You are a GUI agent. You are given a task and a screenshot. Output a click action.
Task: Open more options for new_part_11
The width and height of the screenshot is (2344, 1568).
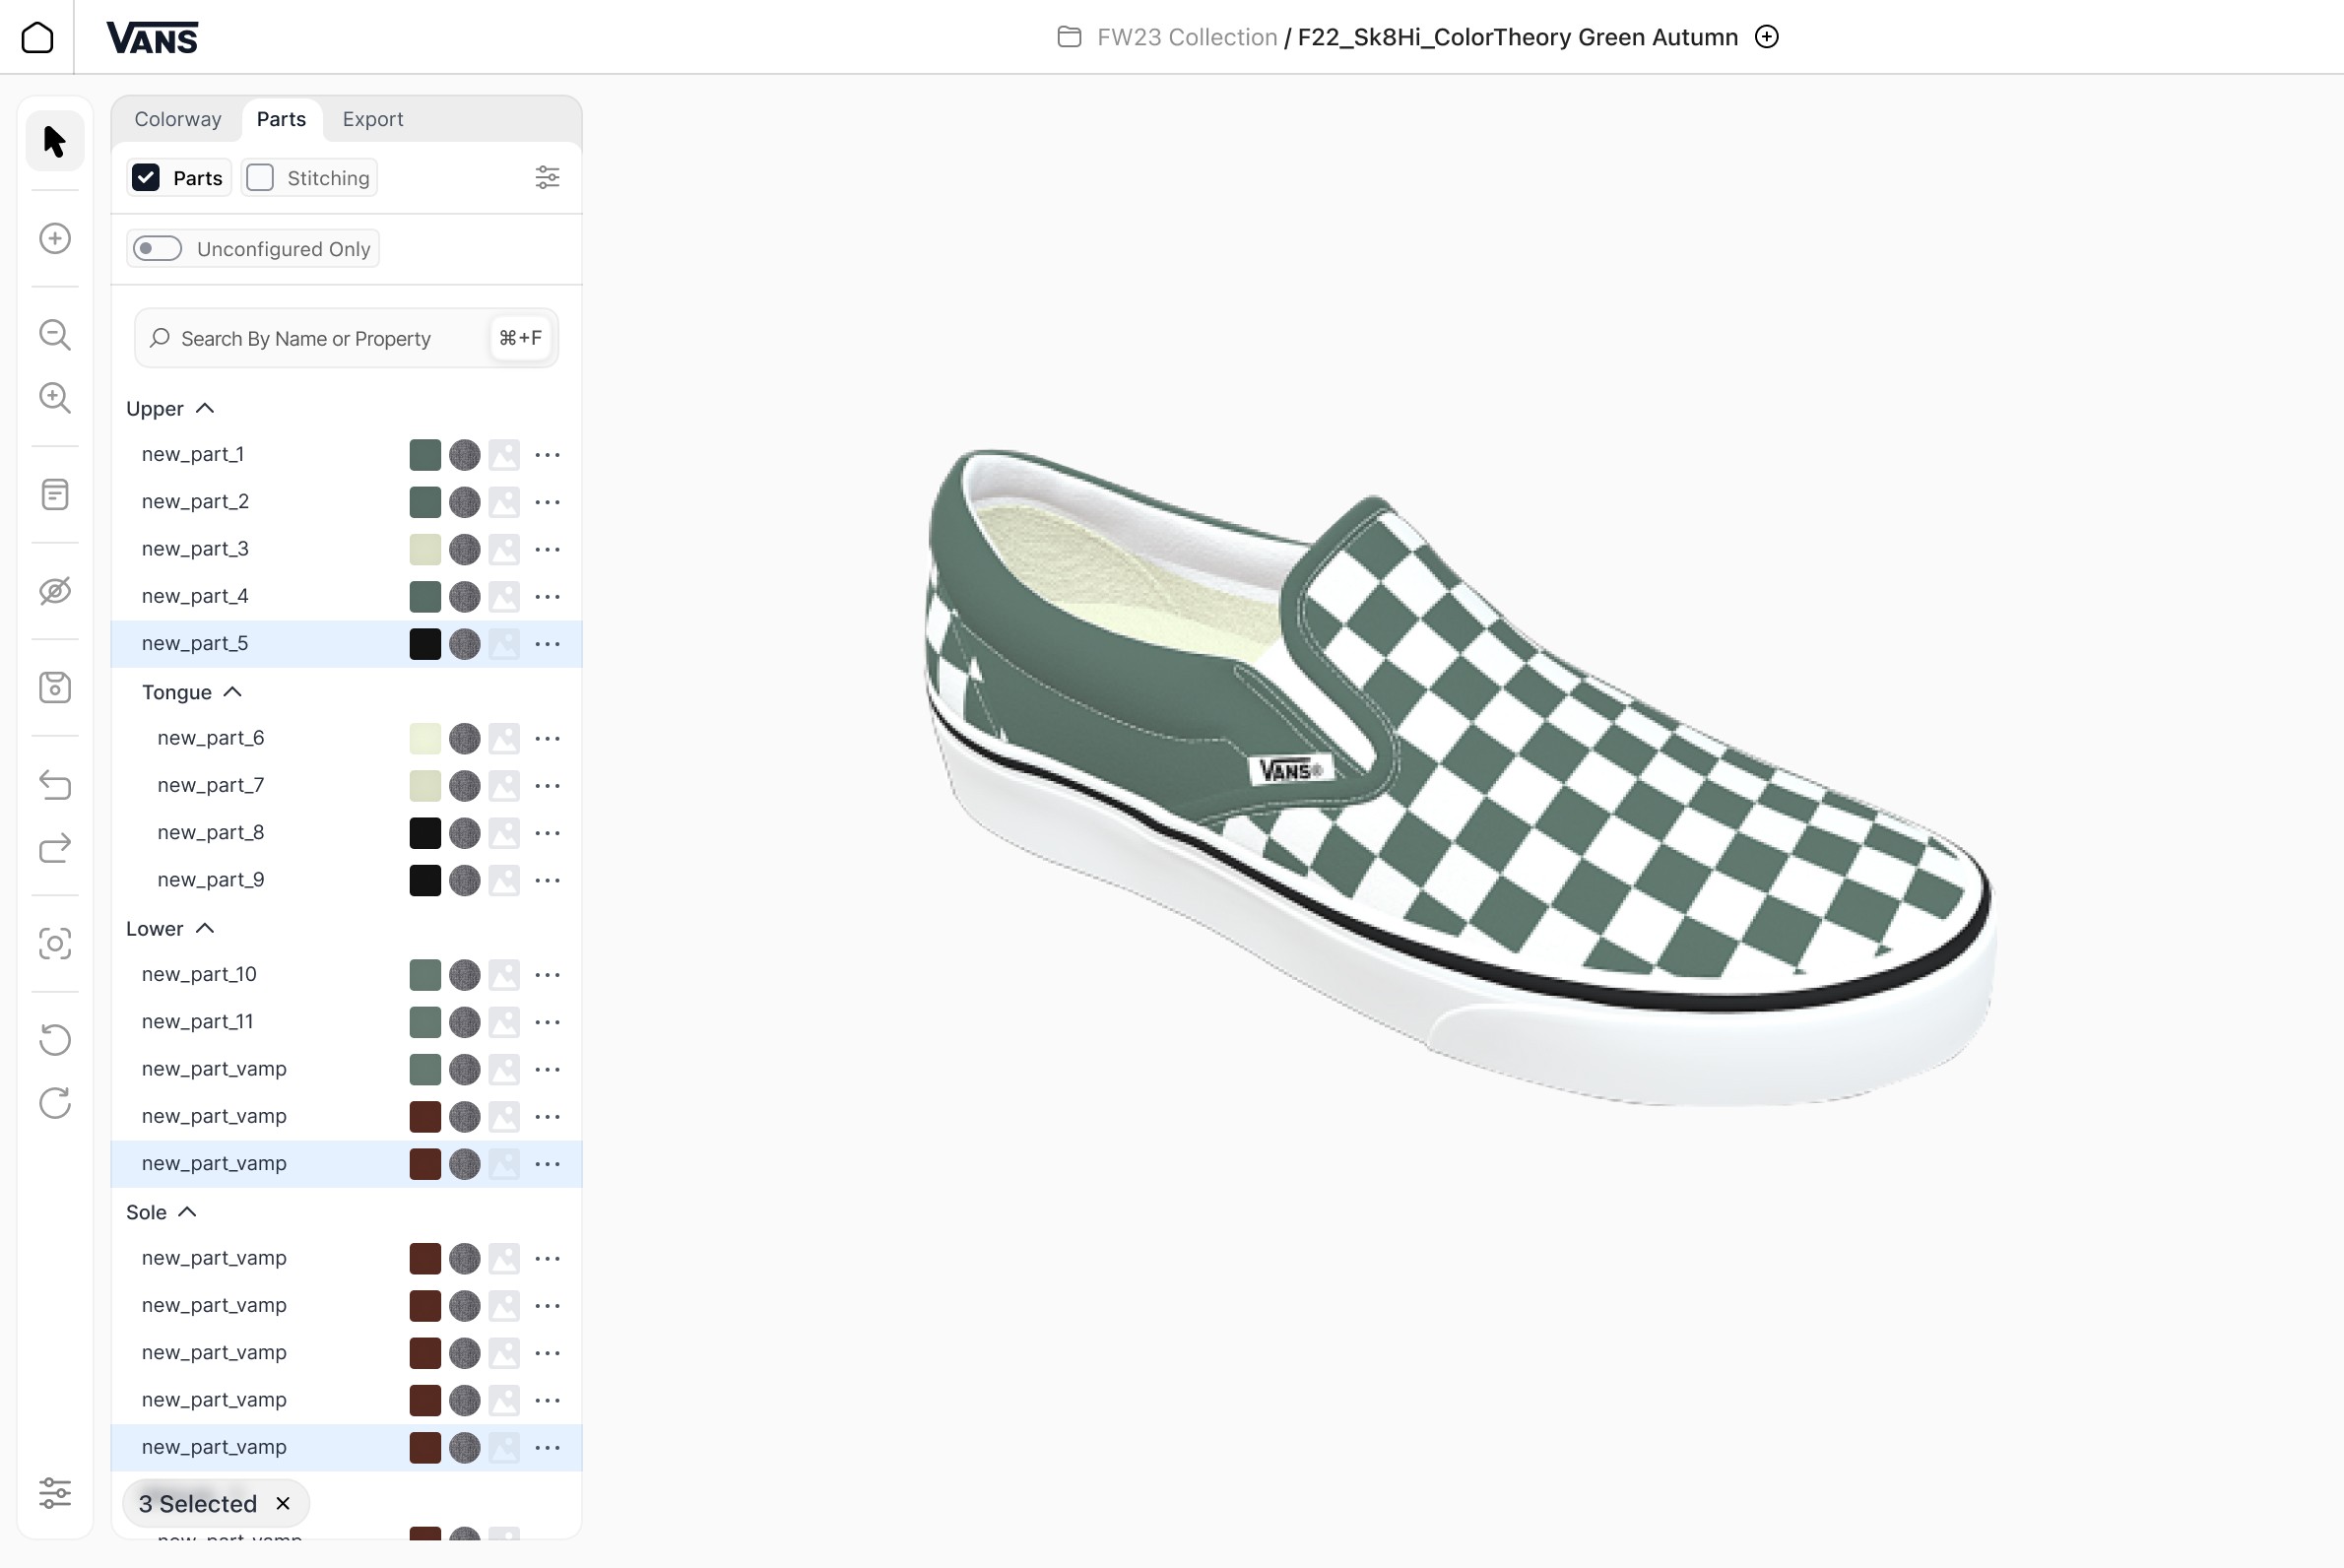coord(547,1022)
